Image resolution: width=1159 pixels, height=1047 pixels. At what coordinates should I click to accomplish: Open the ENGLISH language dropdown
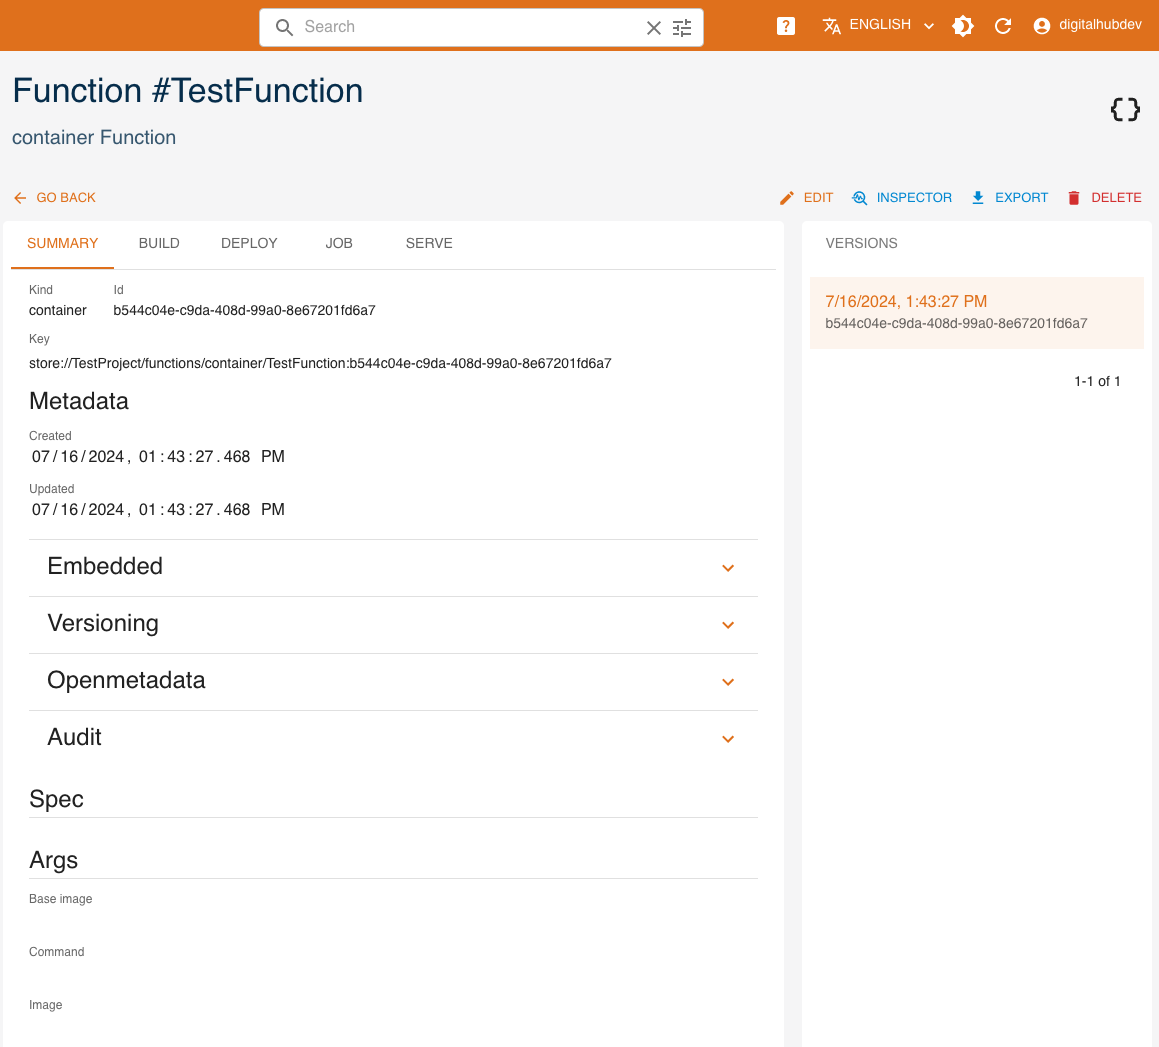click(x=879, y=26)
